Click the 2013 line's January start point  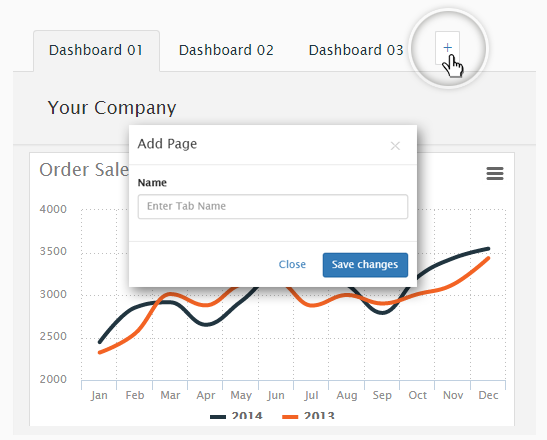(100, 352)
